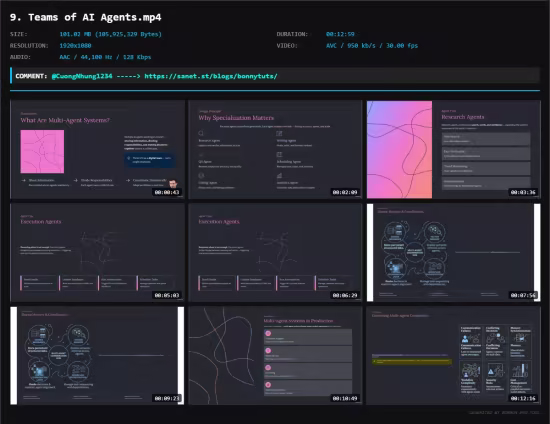Image resolution: width=550 pixels, height=424 pixels.
Task: Select the Research Agents thumbnail at 00:03:36
Action: (x=454, y=149)
